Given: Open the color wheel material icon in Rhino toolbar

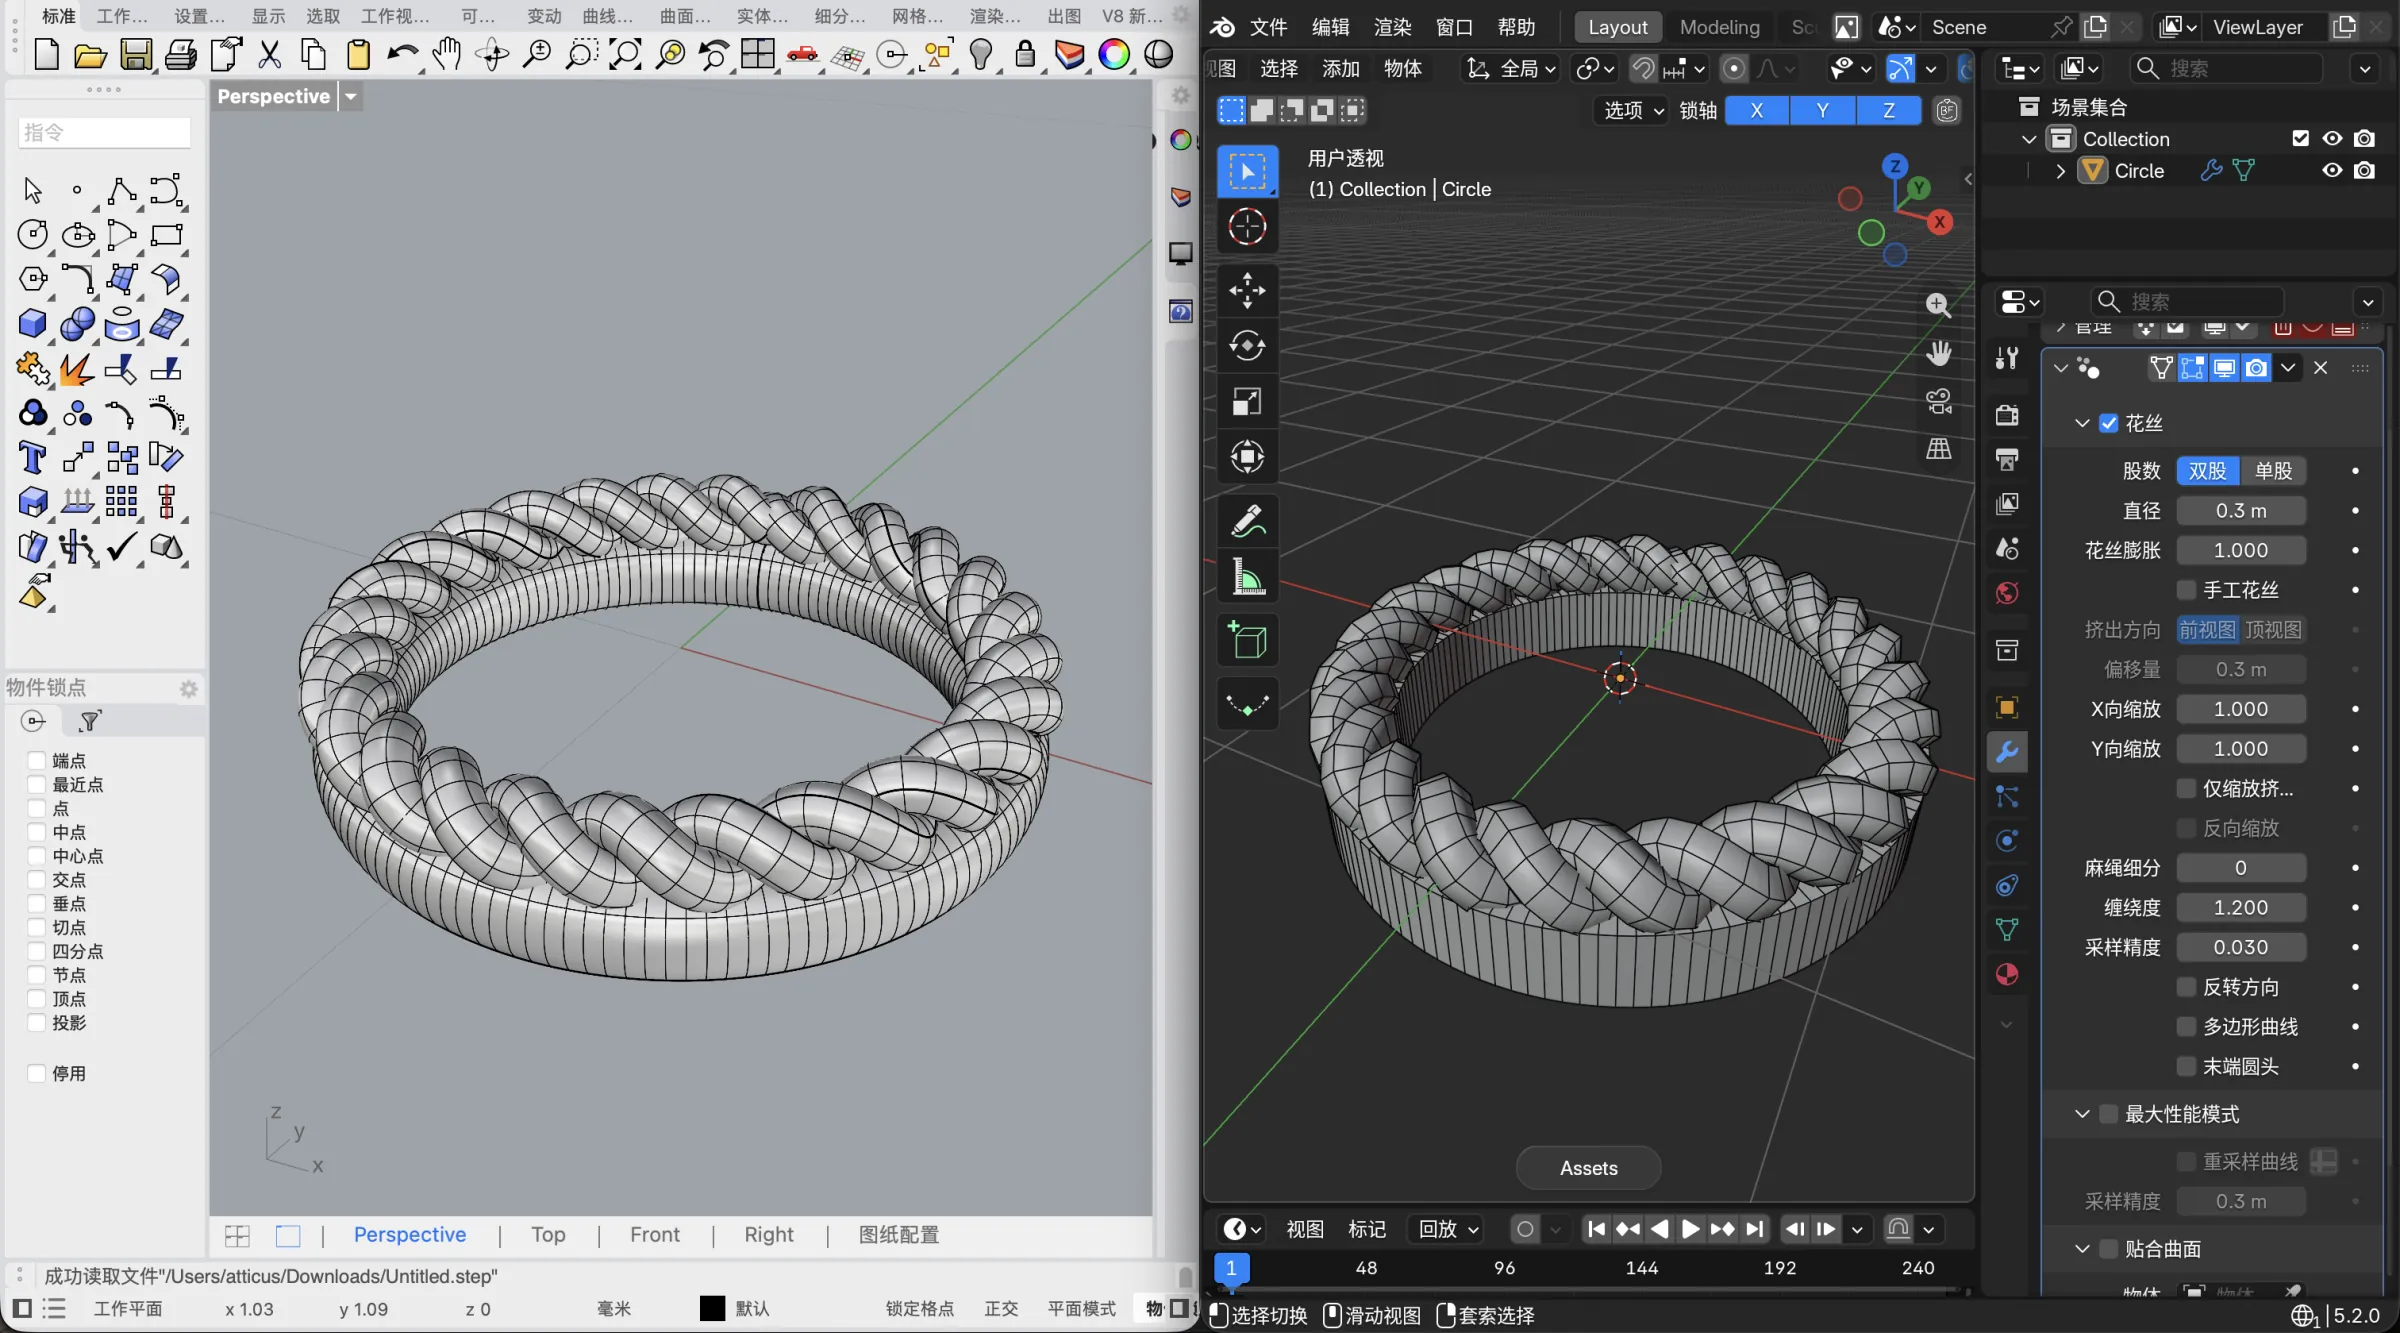Looking at the screenshot, I should pos(1113,54).
